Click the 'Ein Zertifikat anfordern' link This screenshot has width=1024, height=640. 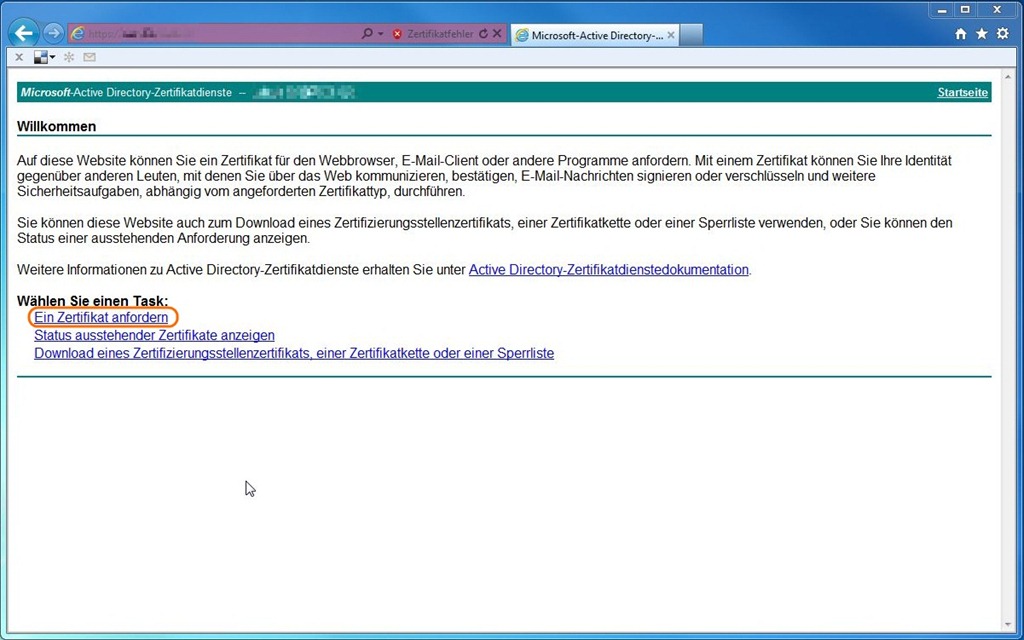(x=101, y=317)
